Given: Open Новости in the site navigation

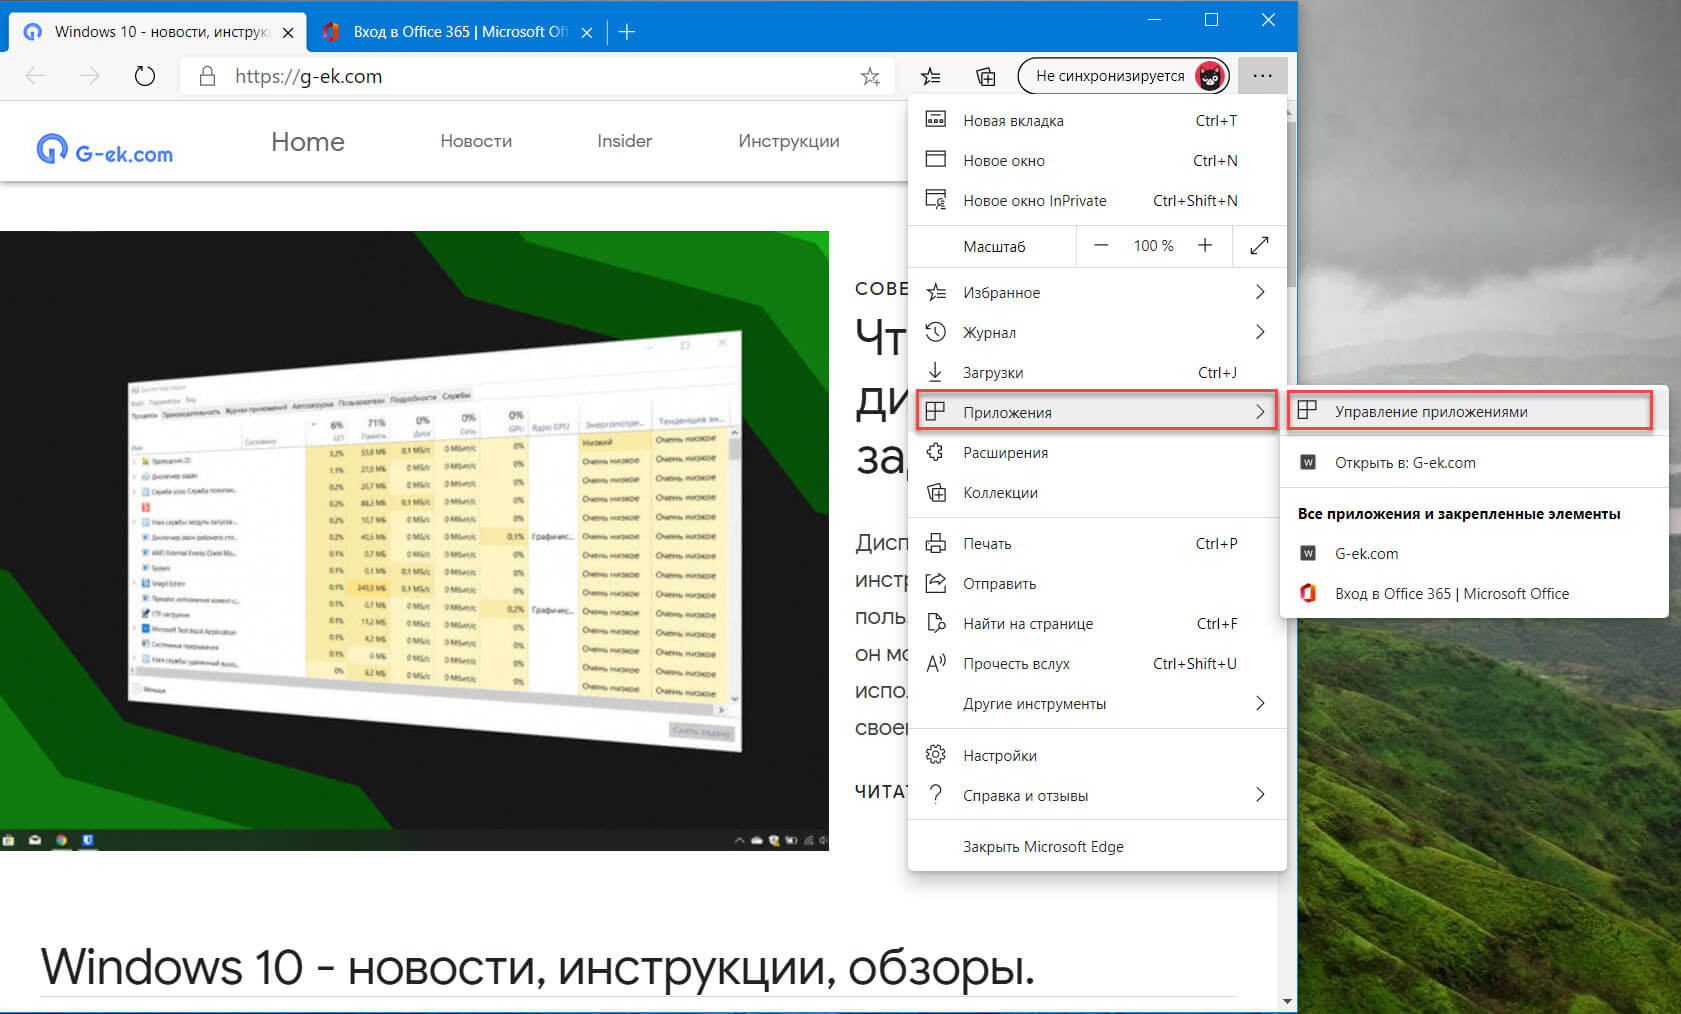Looking at the screenshot, I should (x=476, y=141).
